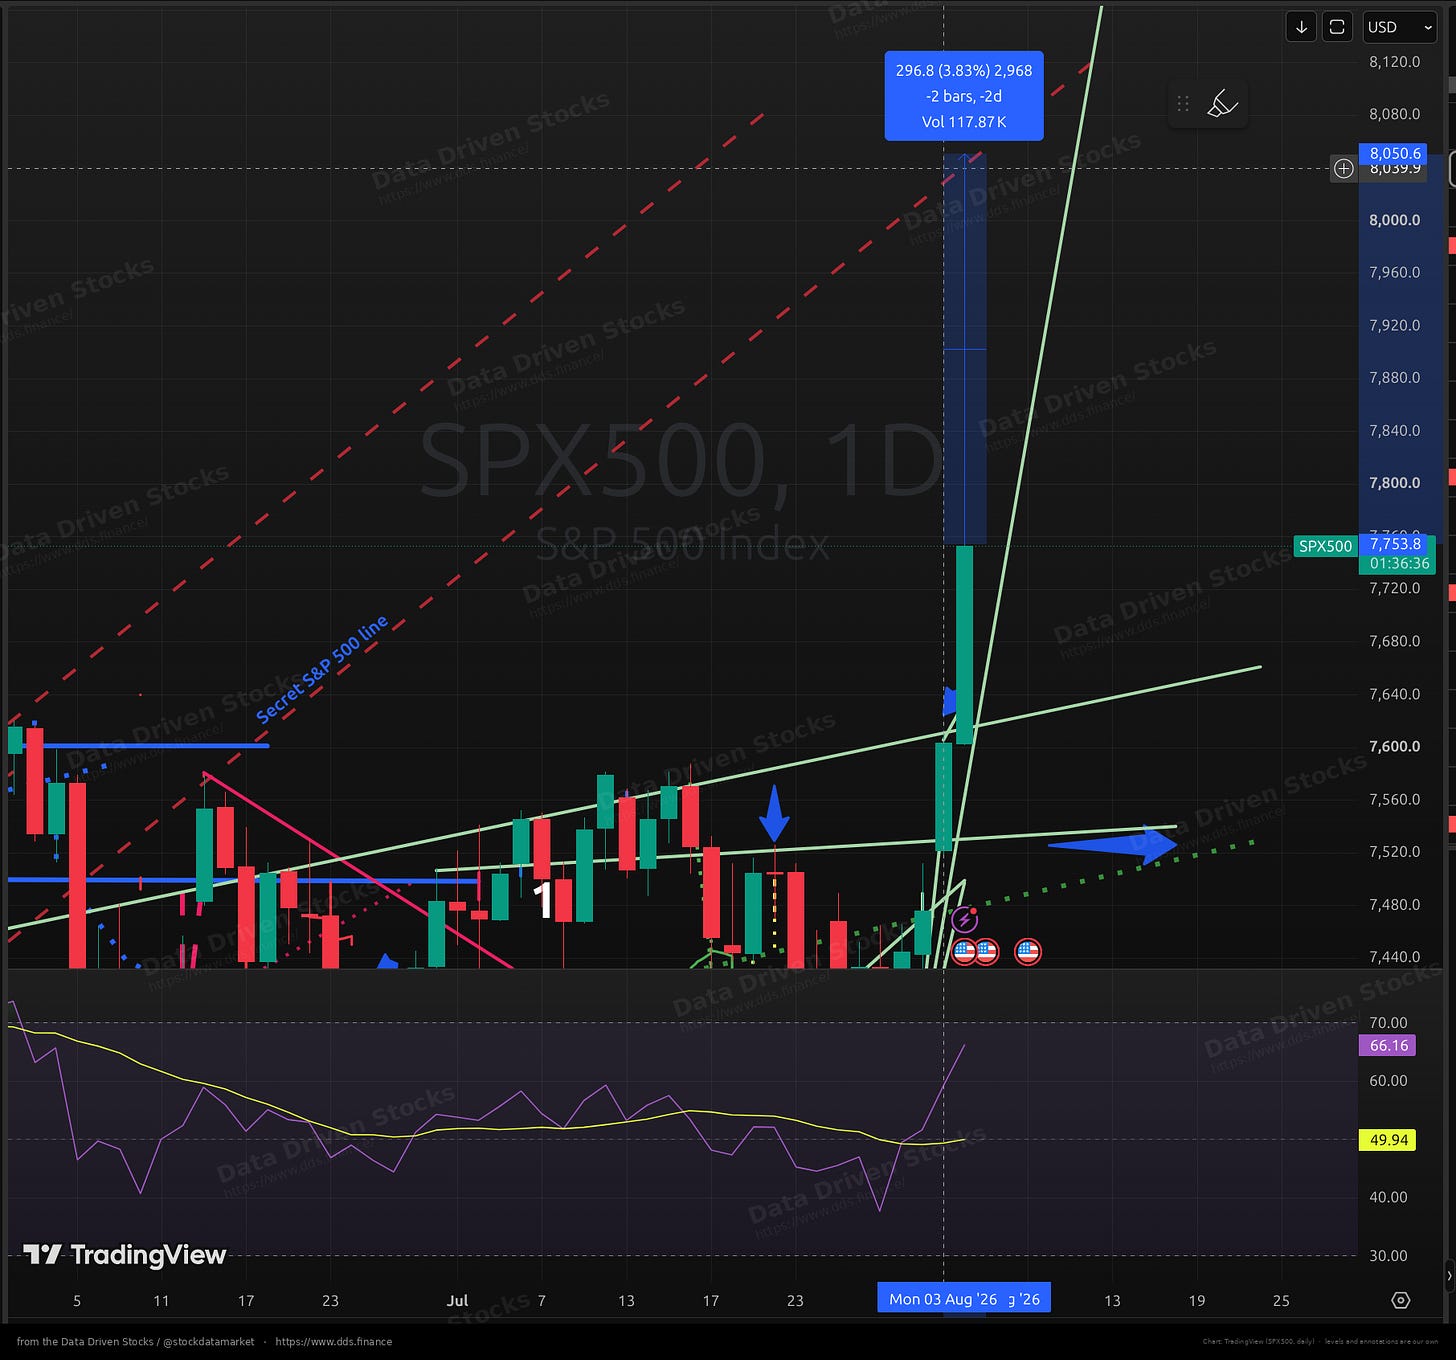Click the yellow 49.94 RSI average badge
This screenshot has width=1456, height=1360.
[1388, 1140]
